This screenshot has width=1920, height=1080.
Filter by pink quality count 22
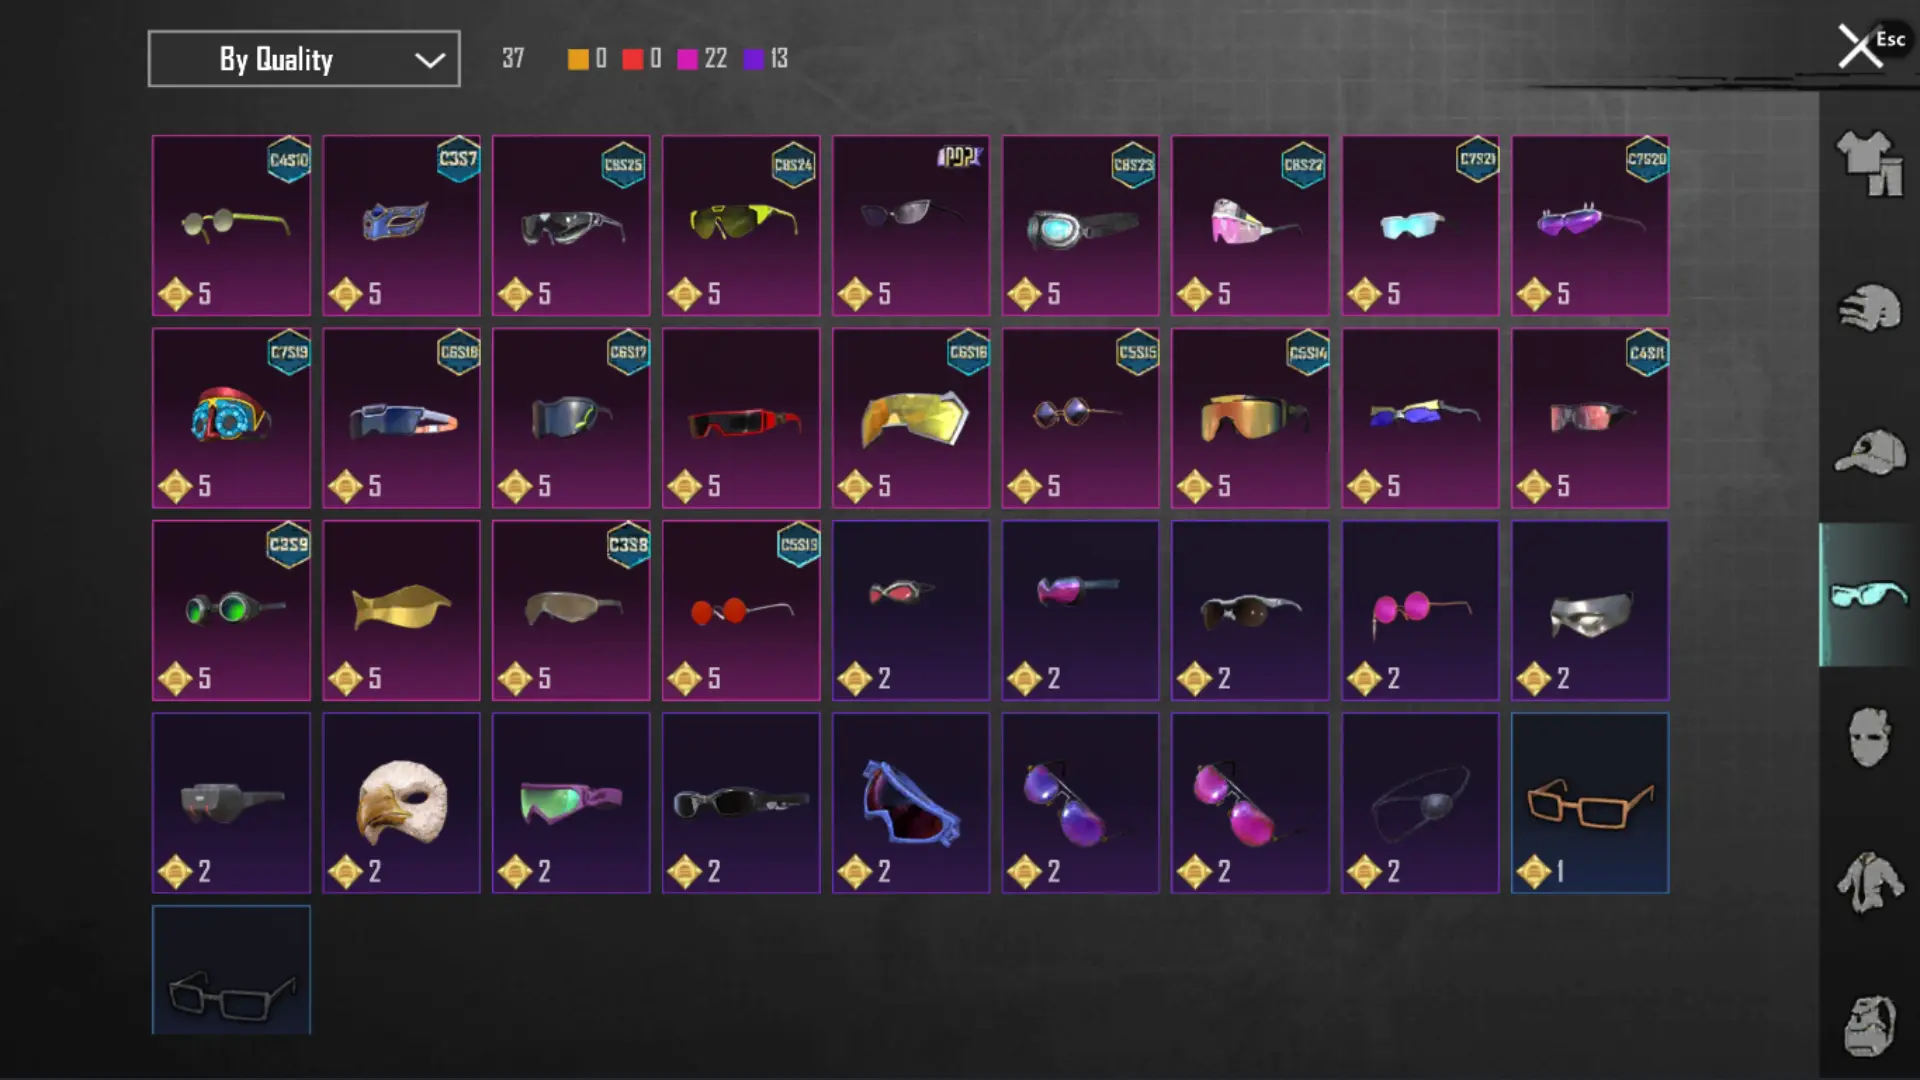tap(703, 59)
